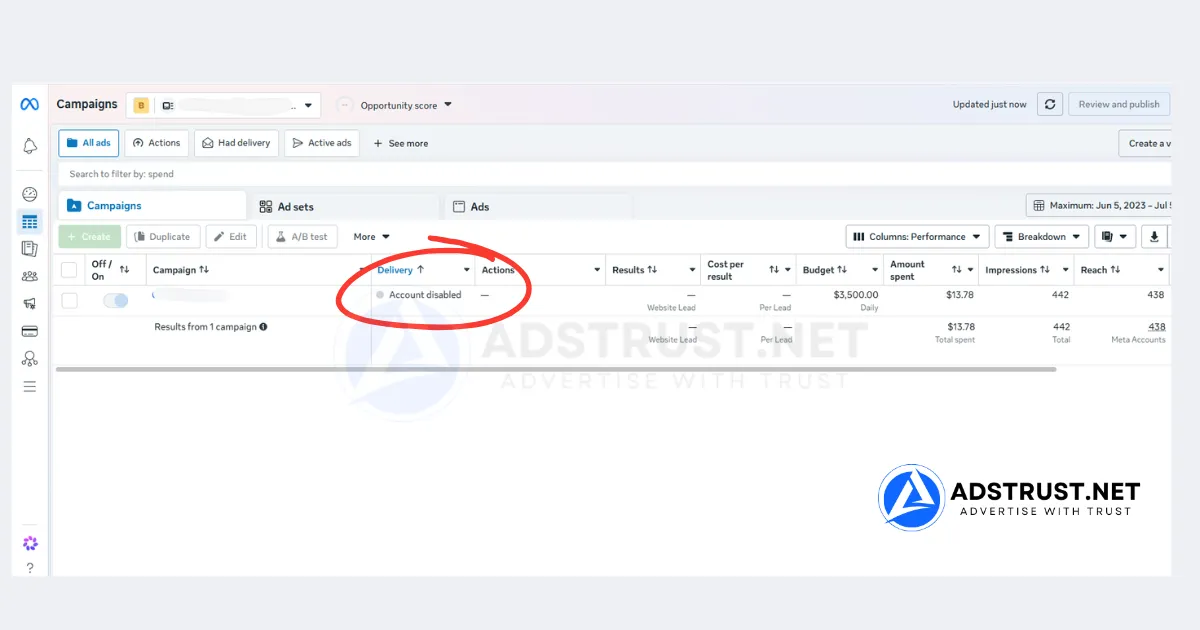Sort Cost per result arrows

pos(774,270)
